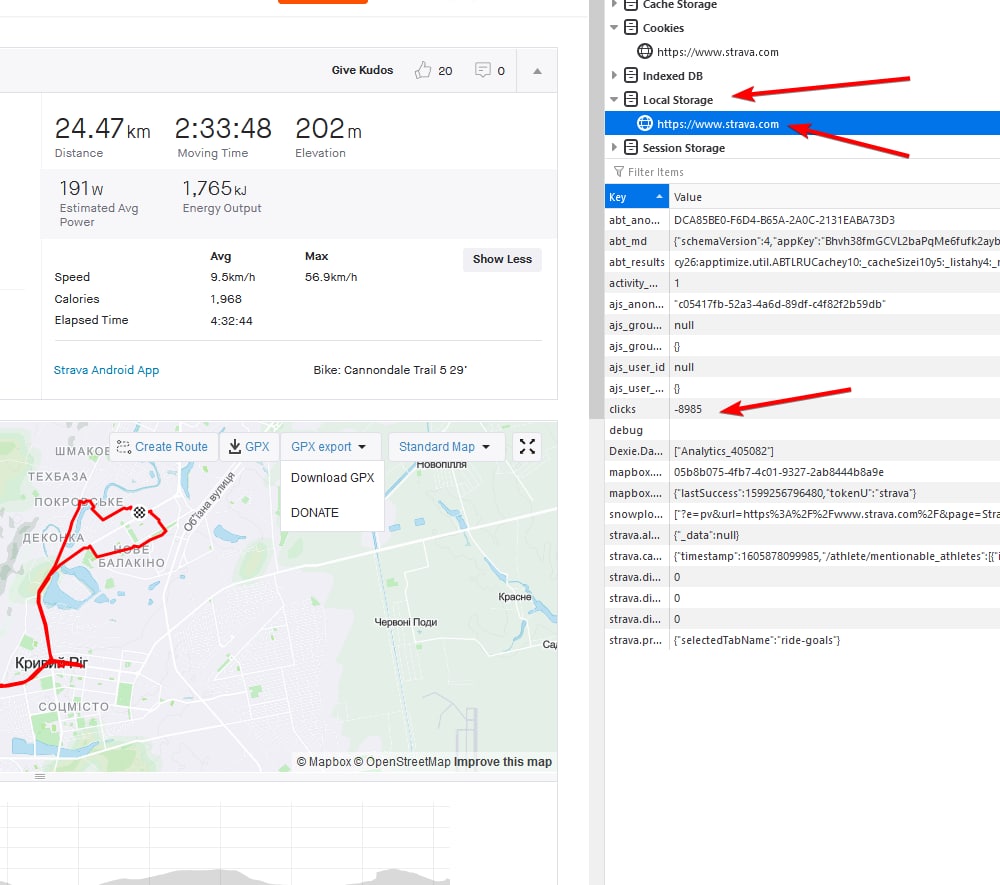Select the snowplo... key row
This screenshot has width=1000, height=885.
(636, 515)
